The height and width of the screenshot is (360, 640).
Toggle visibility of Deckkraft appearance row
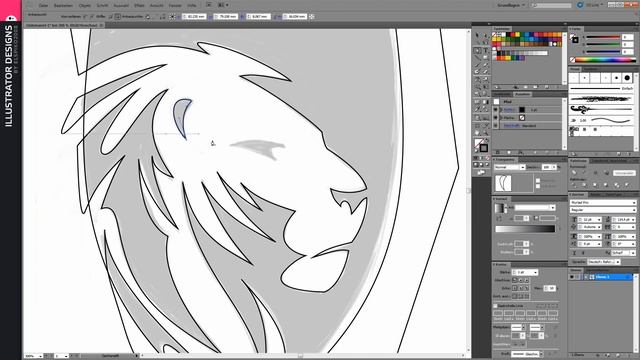[x=496, y=126]
